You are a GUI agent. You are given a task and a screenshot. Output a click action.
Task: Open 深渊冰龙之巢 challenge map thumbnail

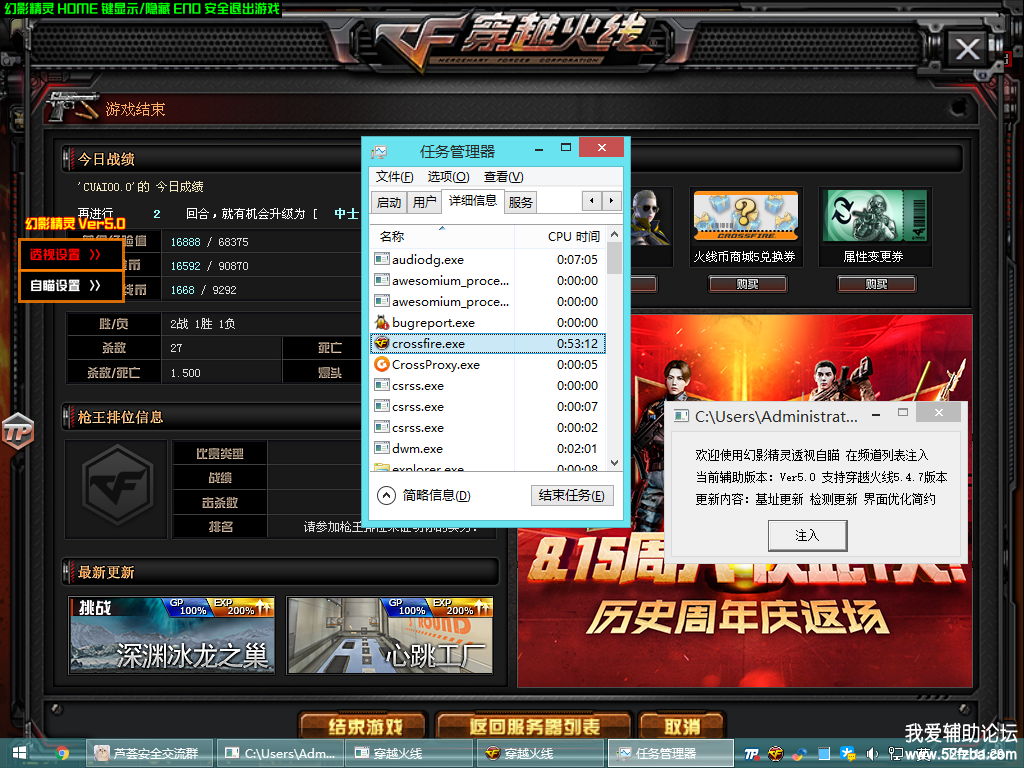pos(172,635)
